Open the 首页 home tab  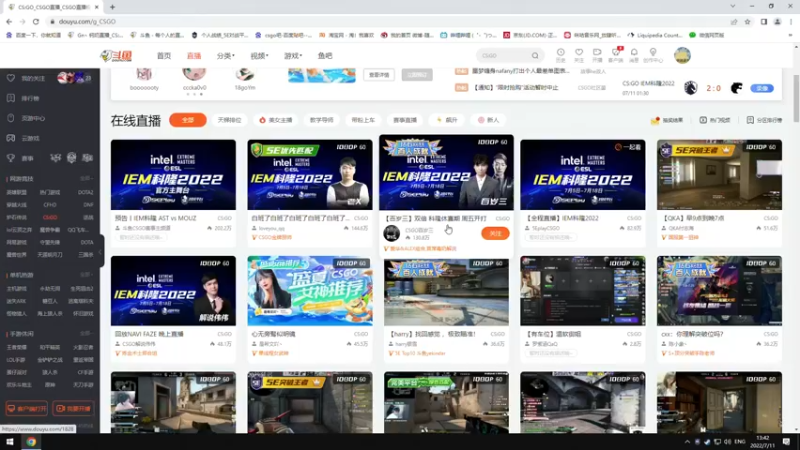164,56
